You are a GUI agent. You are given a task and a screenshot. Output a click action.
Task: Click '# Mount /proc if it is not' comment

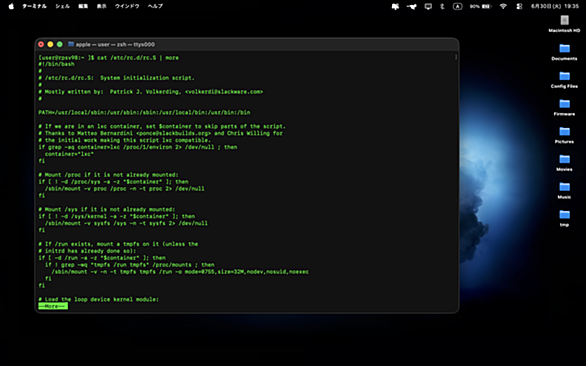coord(108,175)
